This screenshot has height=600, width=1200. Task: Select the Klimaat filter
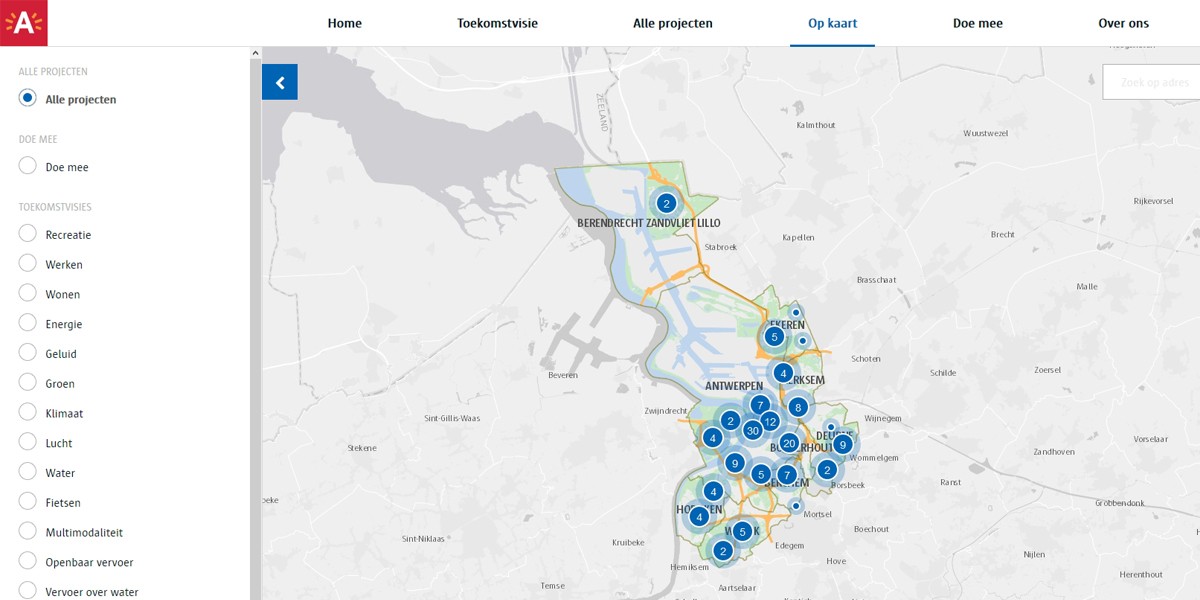point(28,413)
